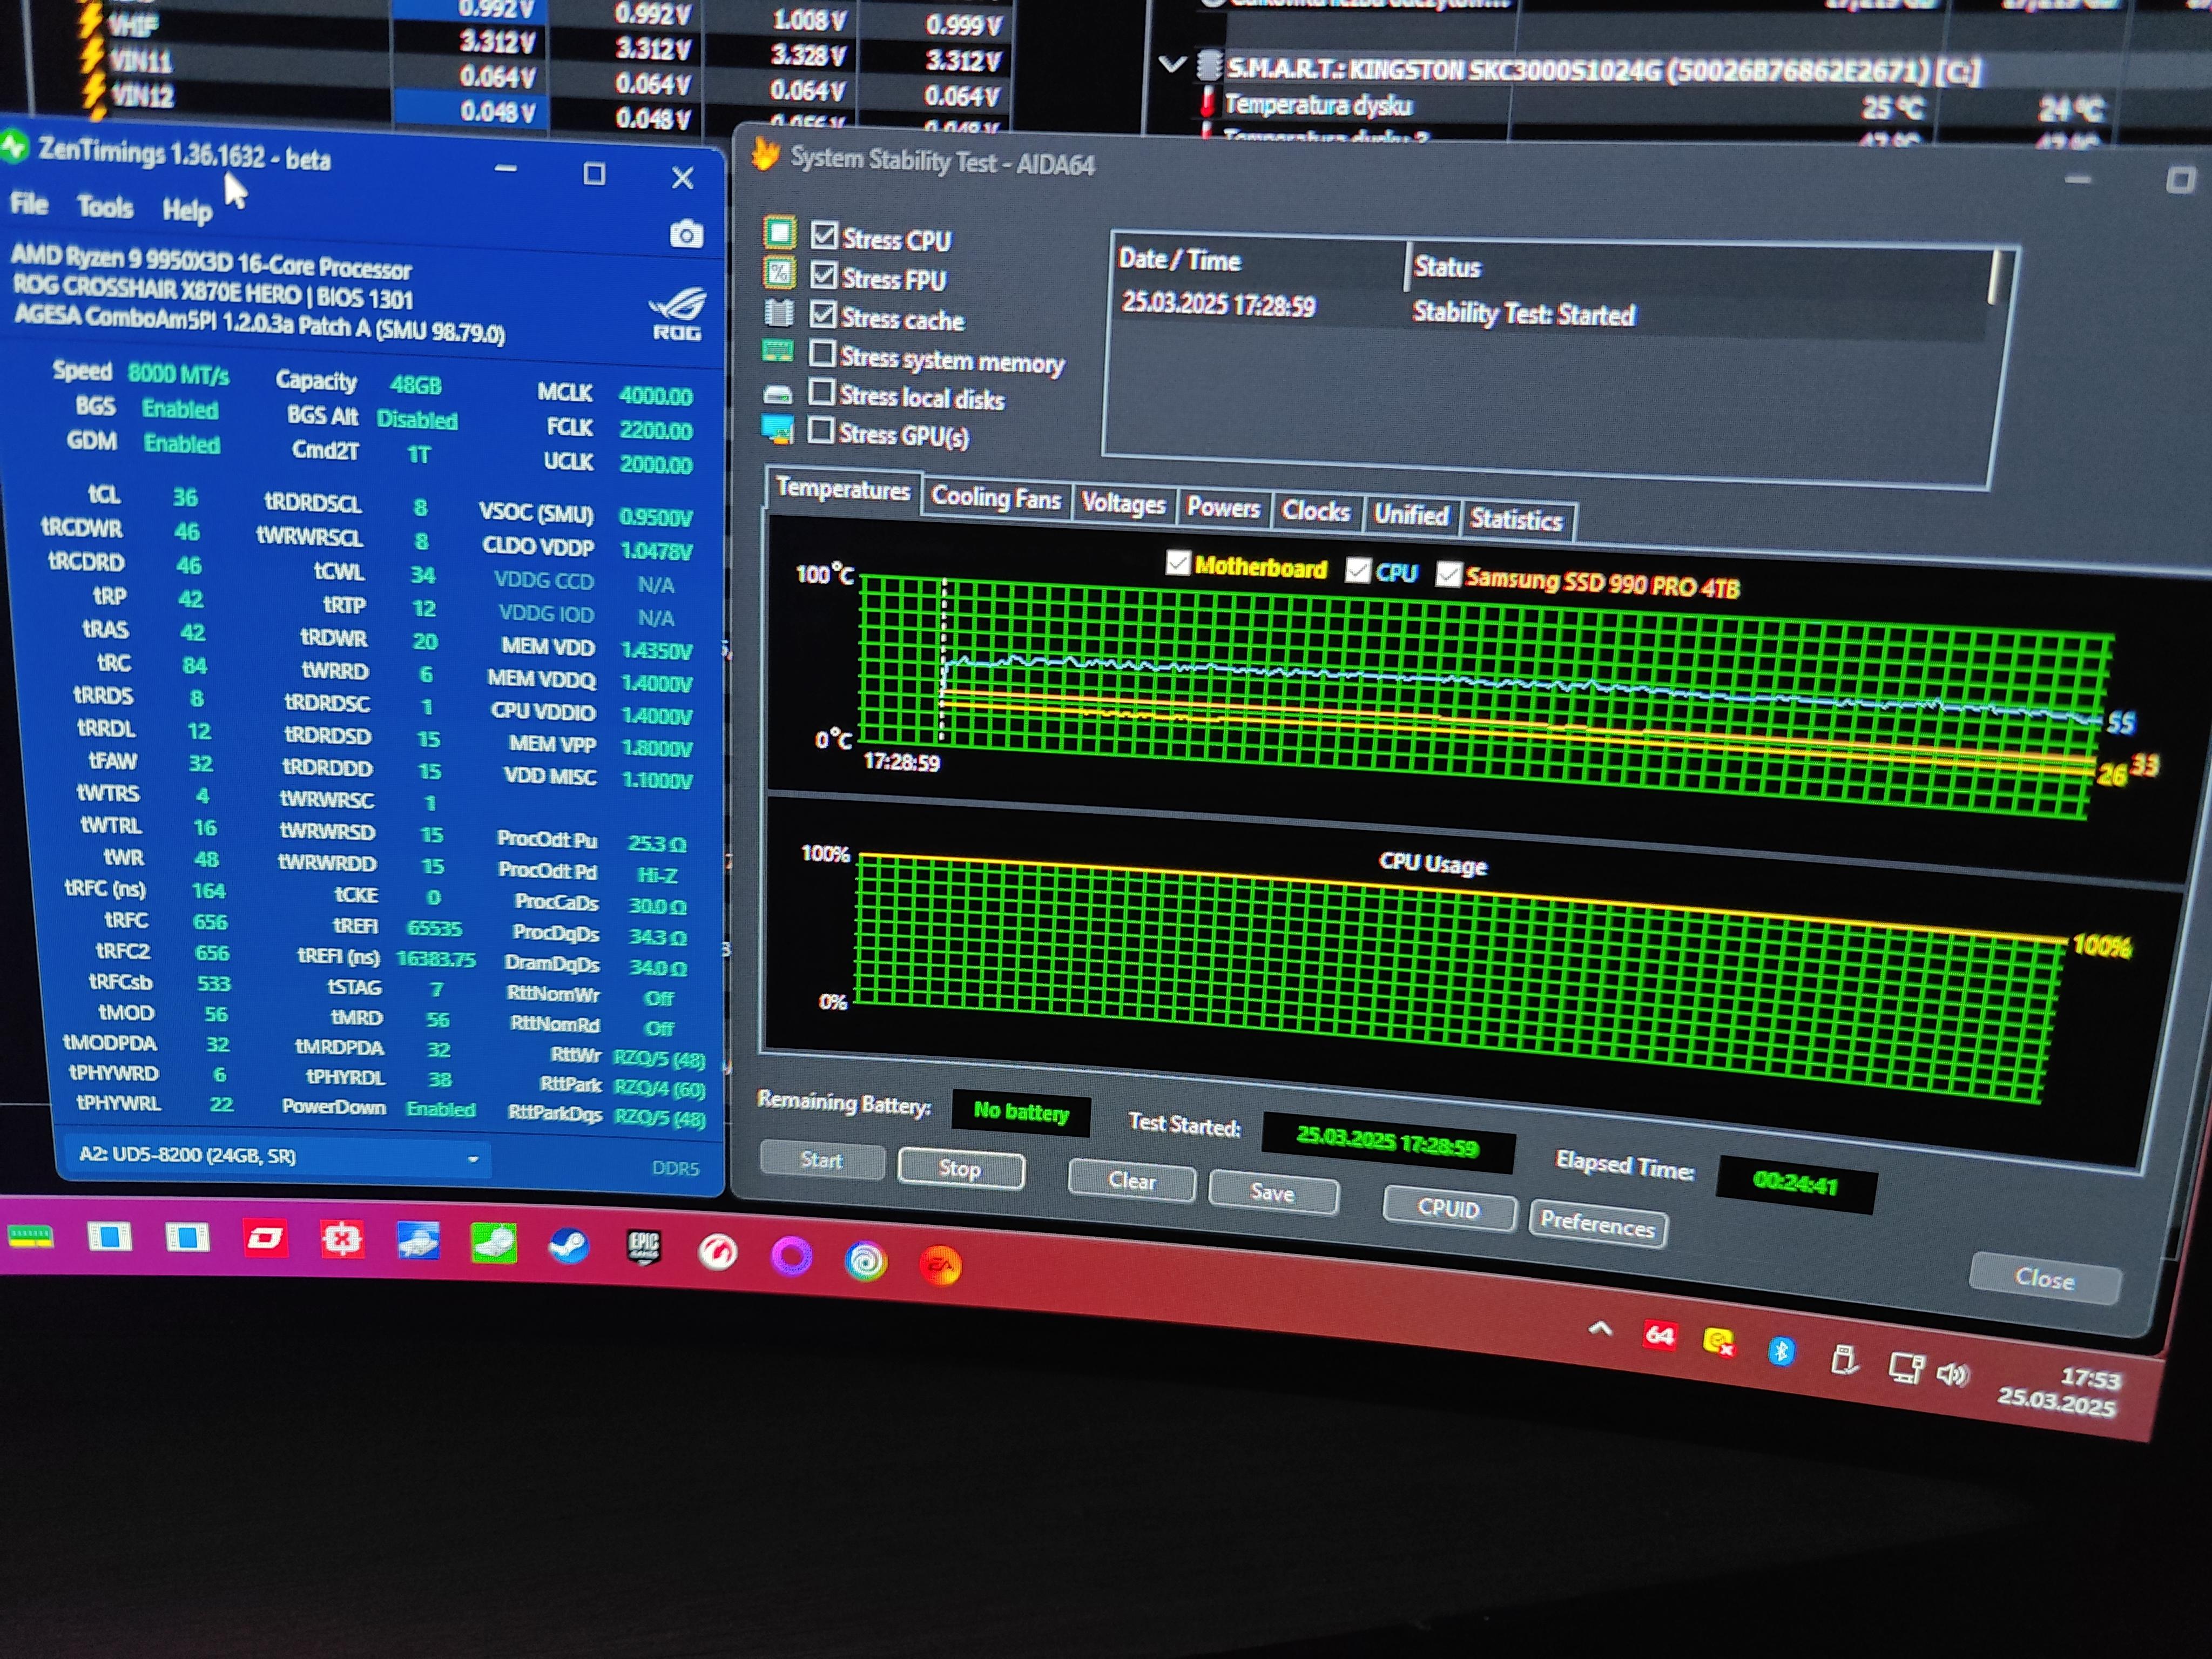Viewport: 2212px width, 1659px height.
Task: Click the status log scrollbar
Action: [1993, 278]
